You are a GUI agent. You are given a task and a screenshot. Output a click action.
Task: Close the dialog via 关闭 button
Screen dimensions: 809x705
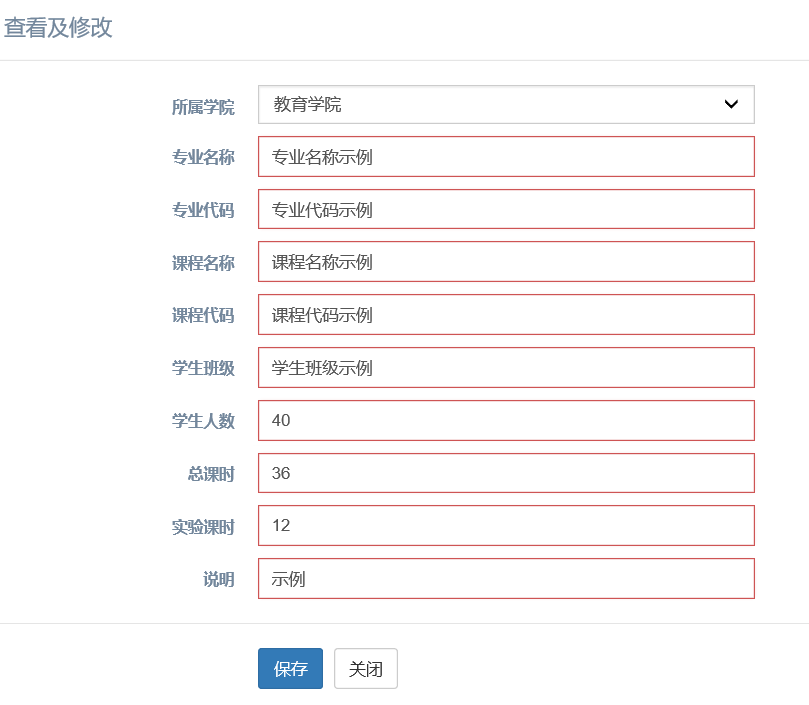tap(366, 668)
